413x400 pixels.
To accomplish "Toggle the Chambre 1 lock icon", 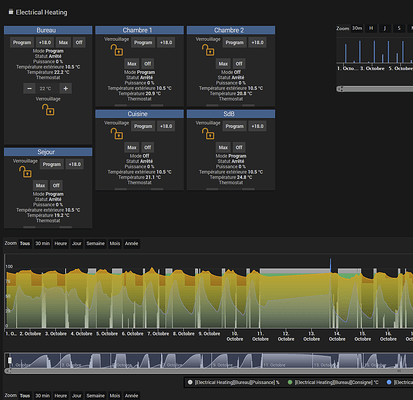I will tap(117, 50).
